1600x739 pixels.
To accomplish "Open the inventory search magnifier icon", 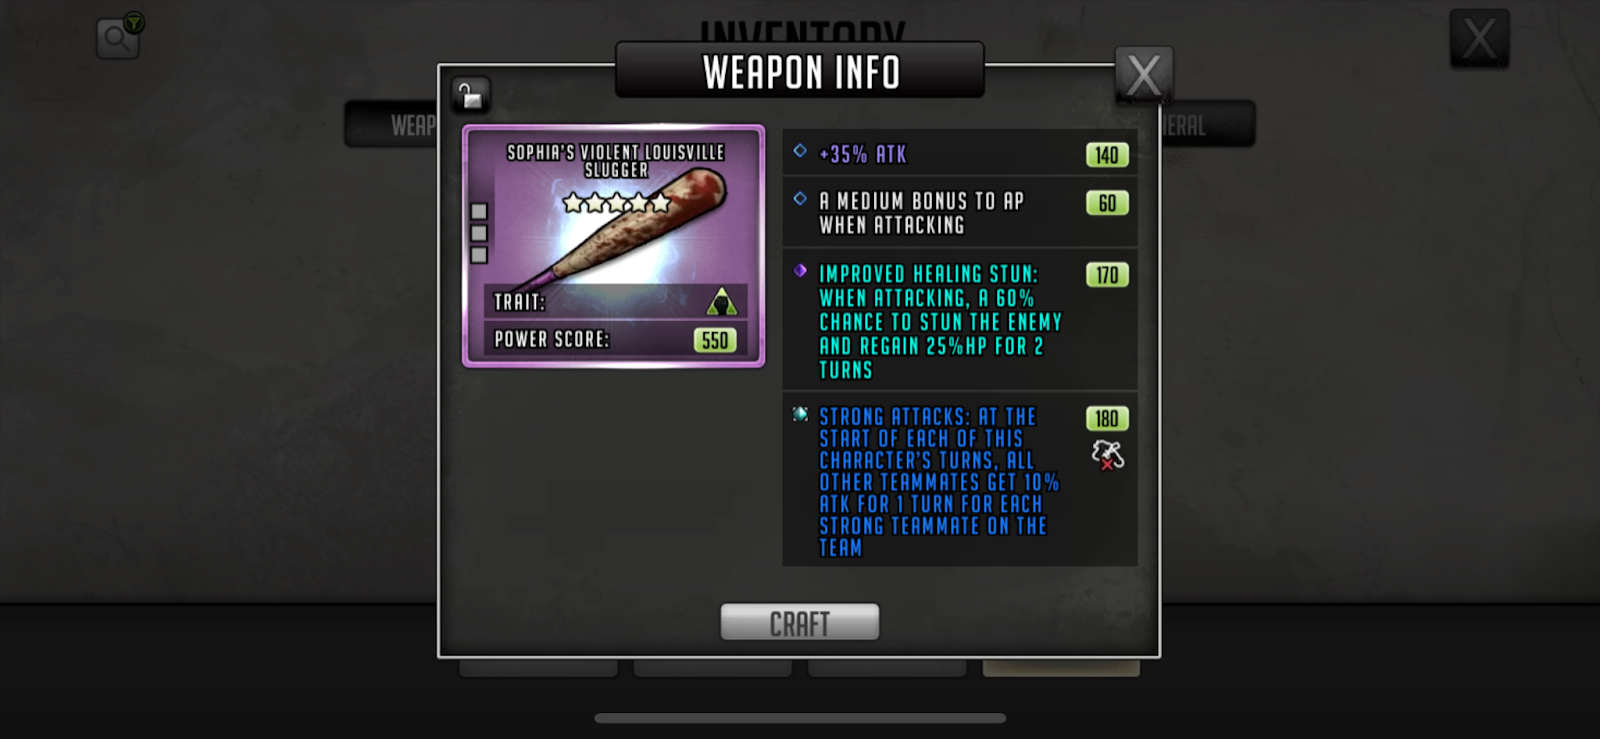I will [117, 39].
